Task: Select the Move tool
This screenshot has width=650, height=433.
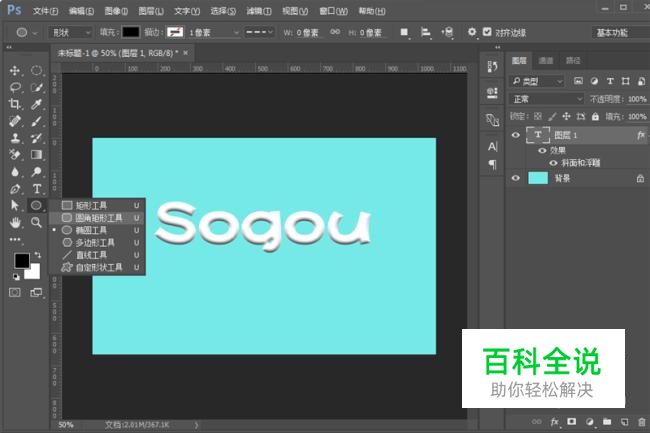Action: coord(15,71)
